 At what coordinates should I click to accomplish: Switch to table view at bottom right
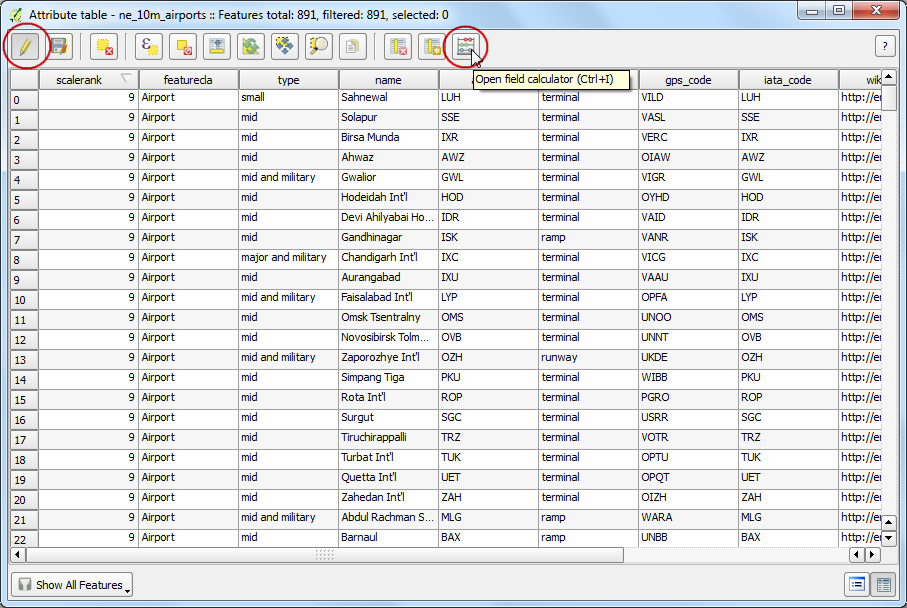883,585
